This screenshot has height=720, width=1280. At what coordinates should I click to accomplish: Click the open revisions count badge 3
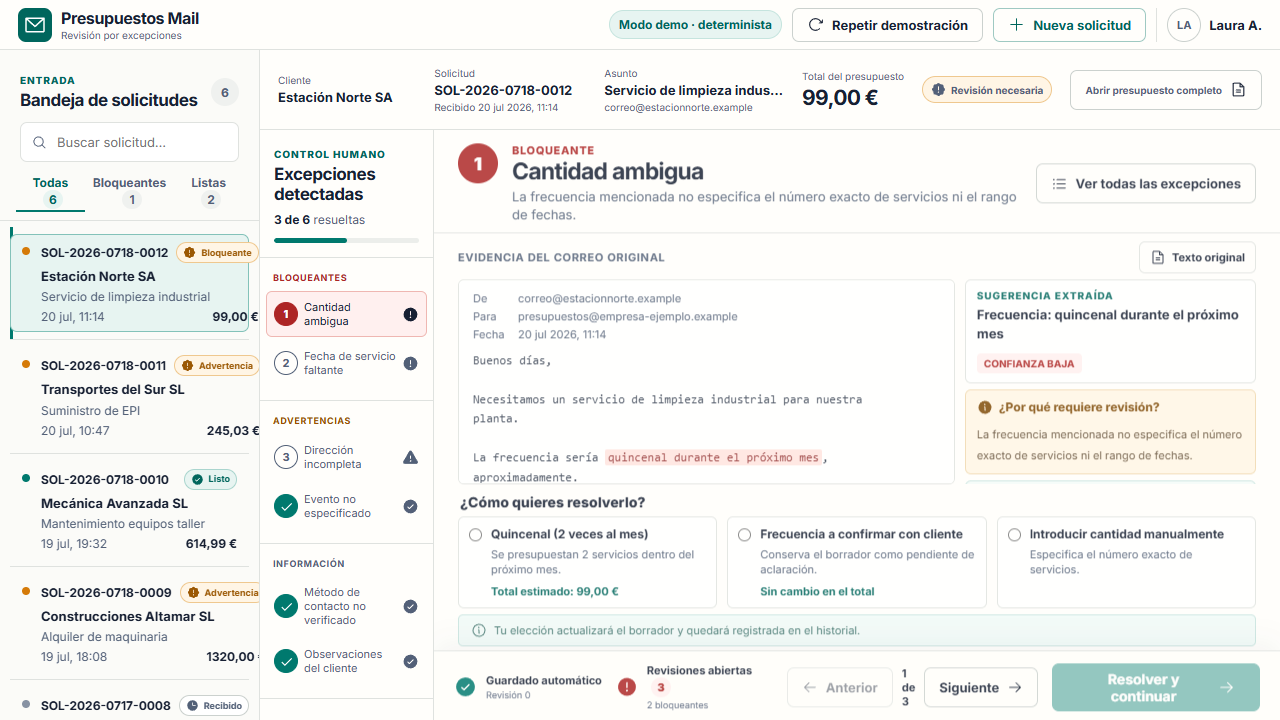tap(661, 688)
